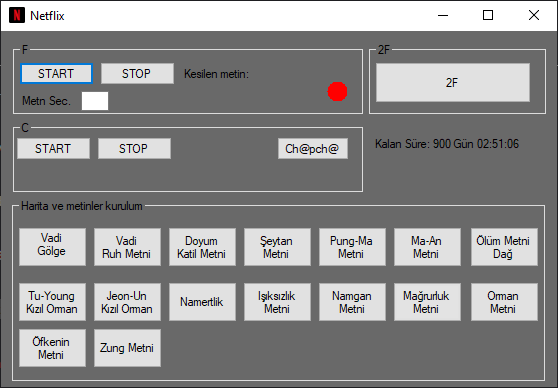Choose Tu-Young Kızıl Orman
This screenshot has width=558, height=388.
click(x=52, y=302)
